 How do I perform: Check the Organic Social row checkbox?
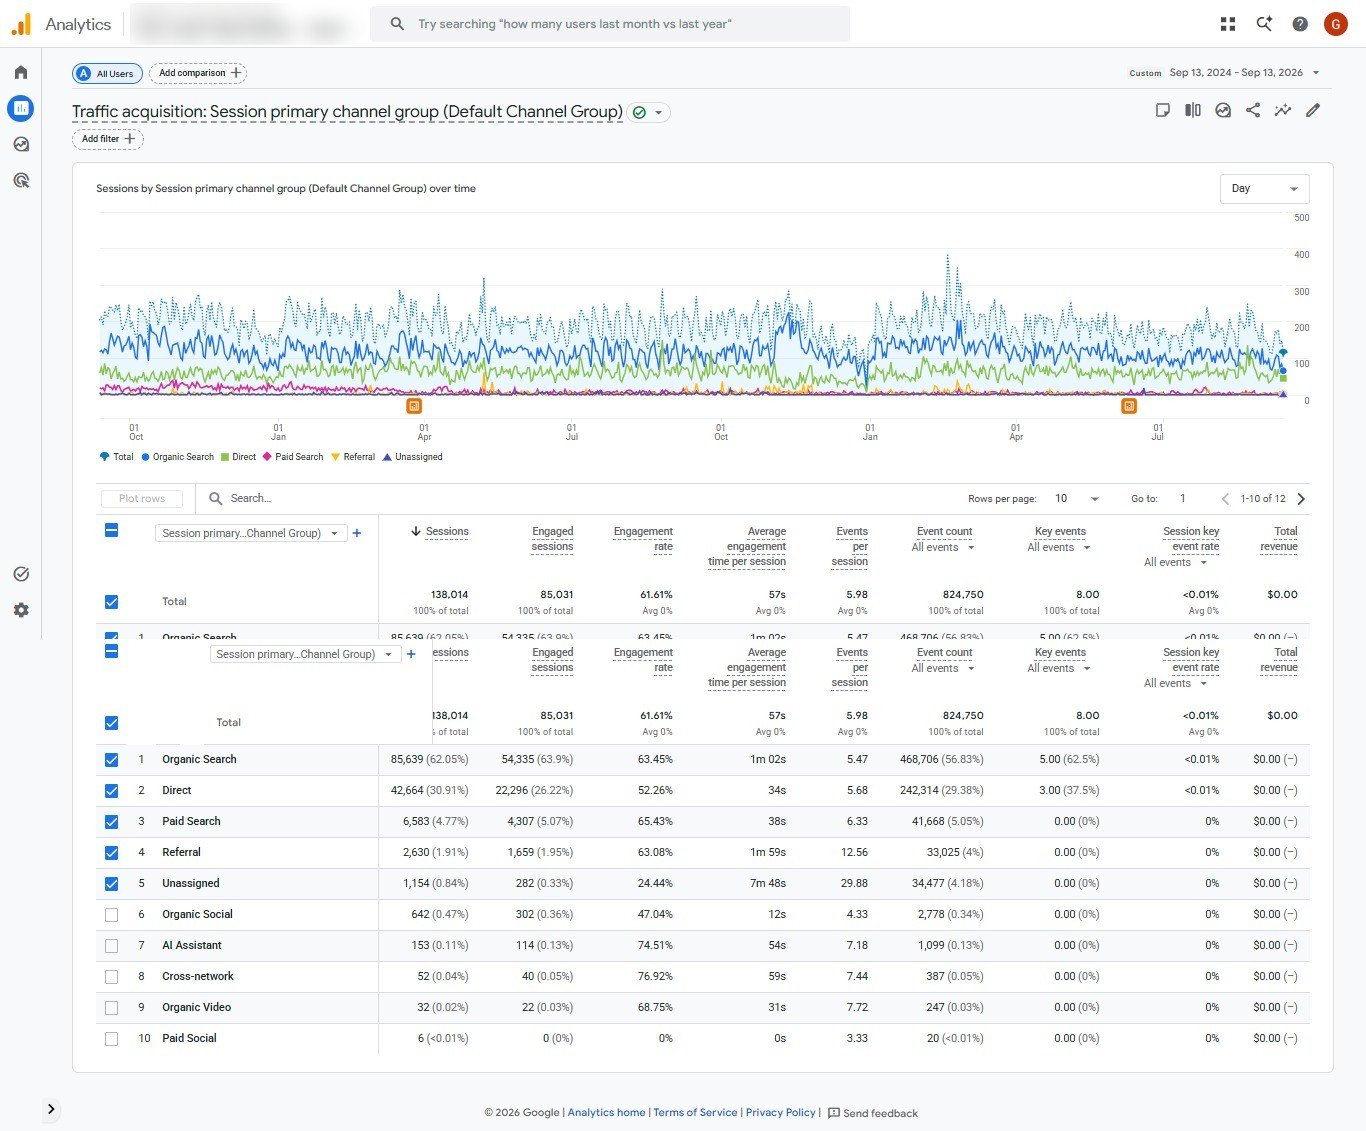(111, 915)
